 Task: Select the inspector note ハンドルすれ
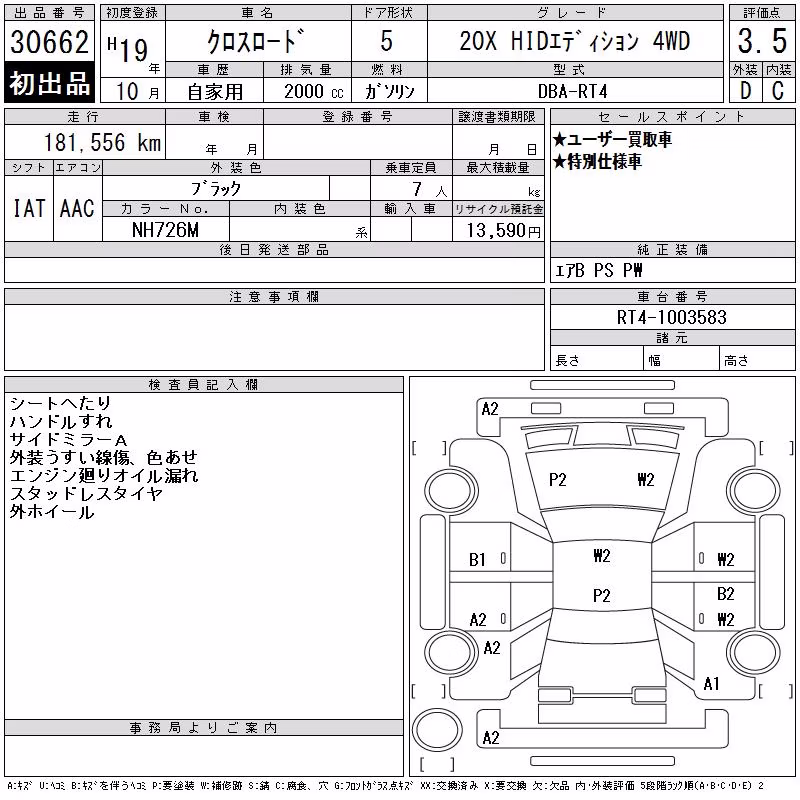(x=61, y=421)
